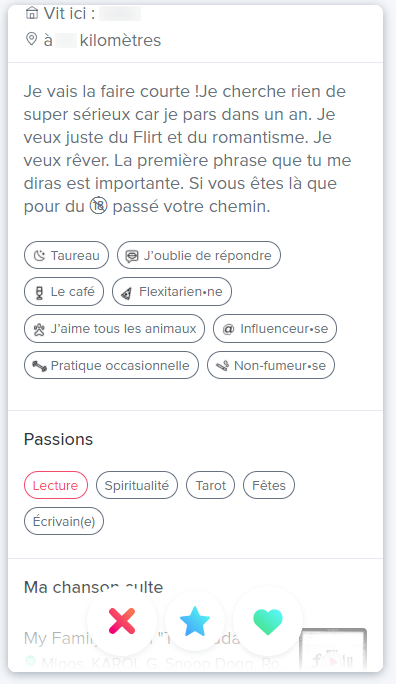Click the location pin icon beside kilomètres

click(x=31, y=40)
